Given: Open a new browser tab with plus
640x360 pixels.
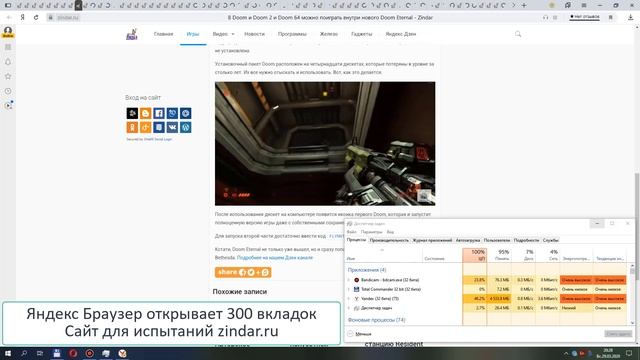Looking at the screenshot, I should pyautogui.click(x=524, y=5).
